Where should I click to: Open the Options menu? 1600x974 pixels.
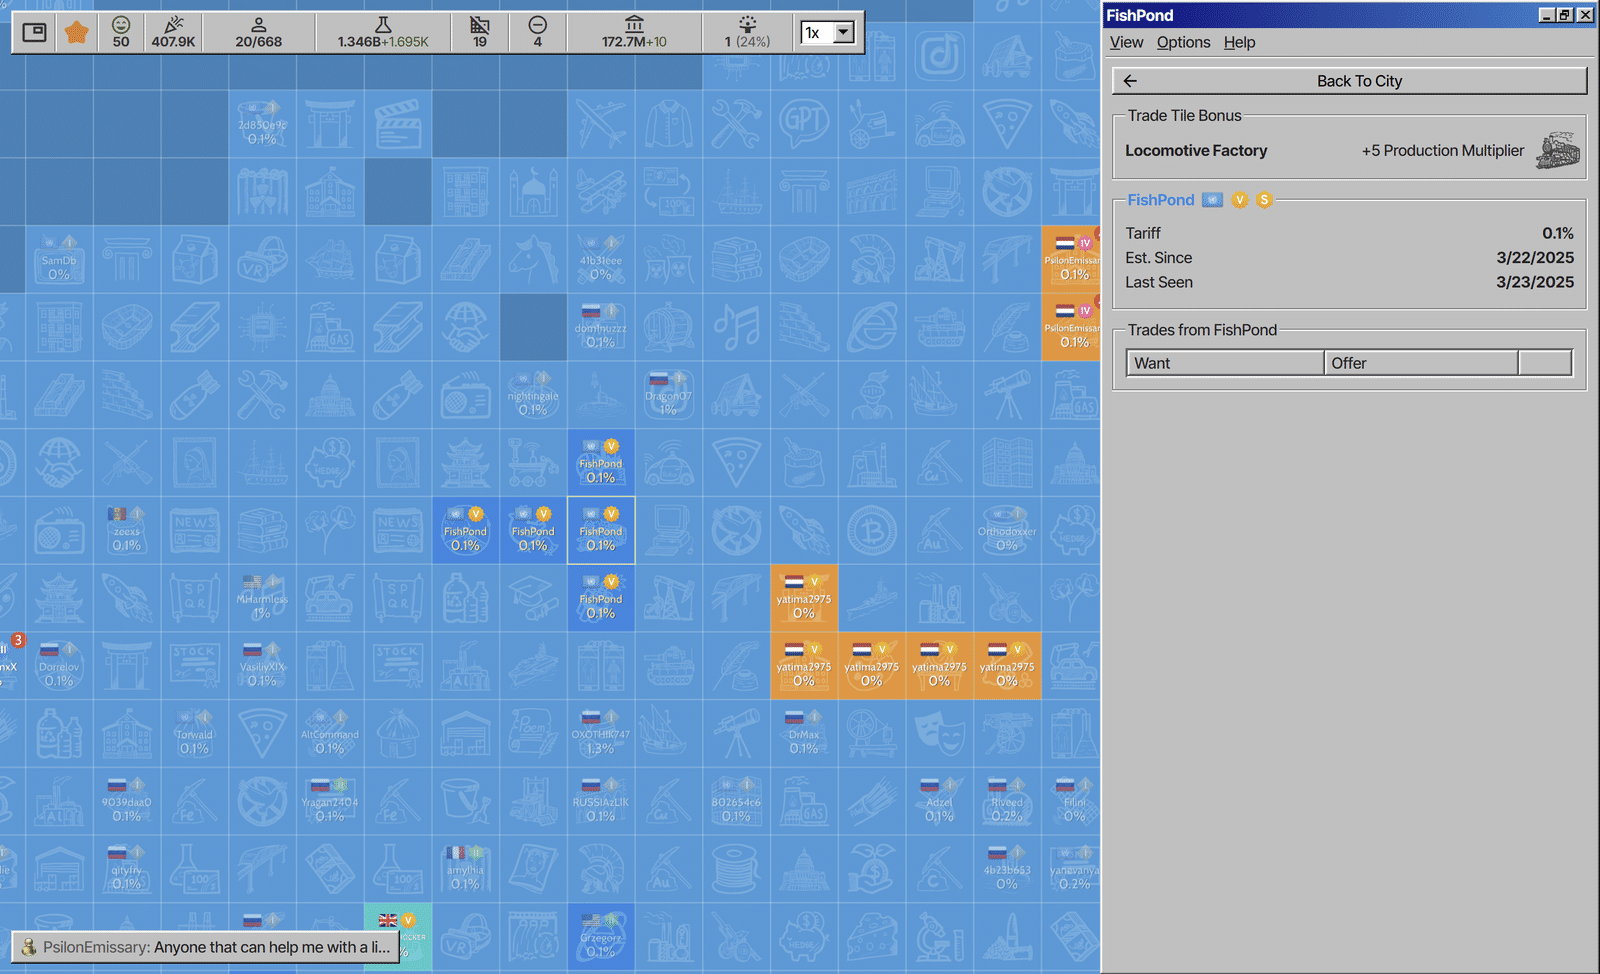[x=1183, y=42]
